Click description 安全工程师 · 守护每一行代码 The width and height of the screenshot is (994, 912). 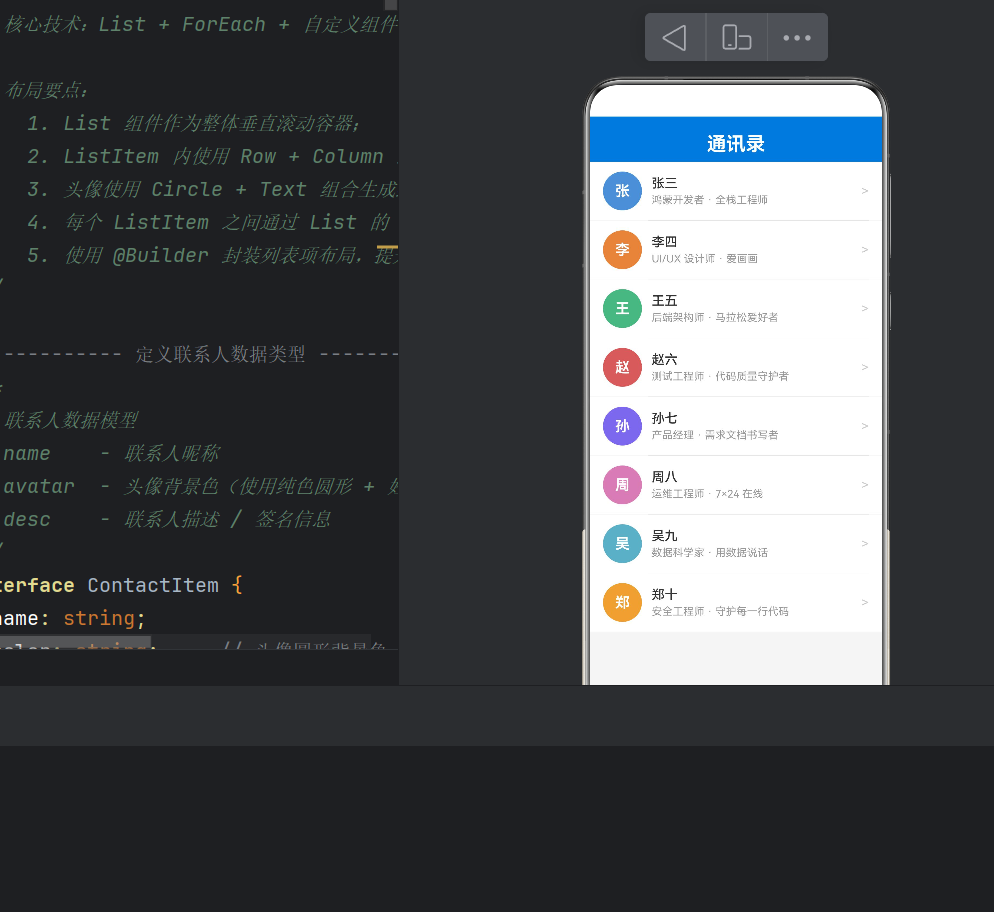[x=720, y=612]
